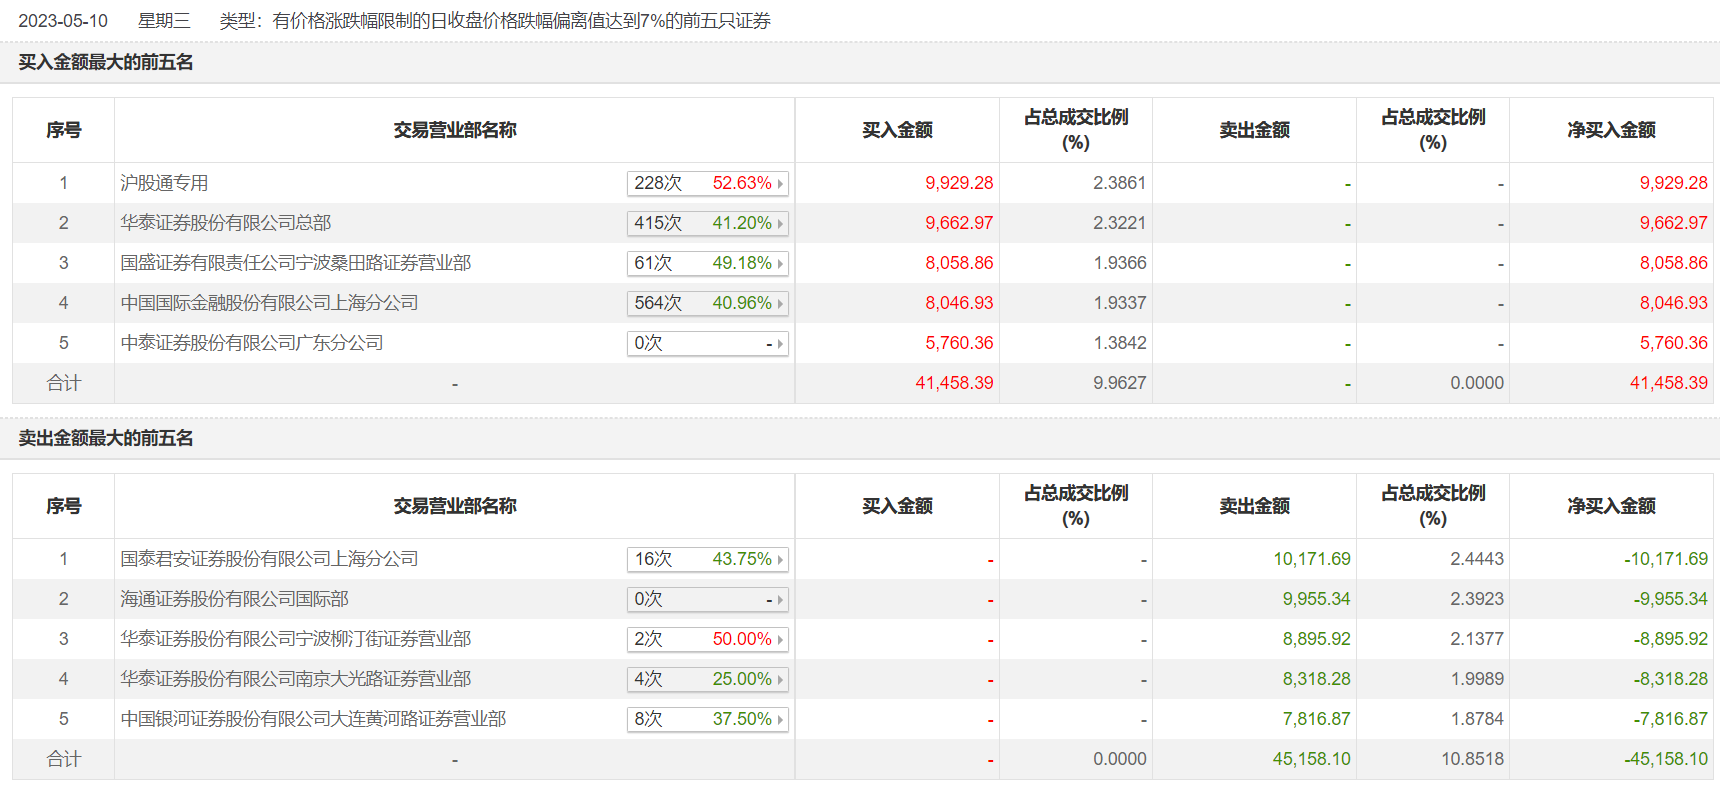Click the date 2023-05-10
This screenshot has width=1720, height=785.
point(63,21)
